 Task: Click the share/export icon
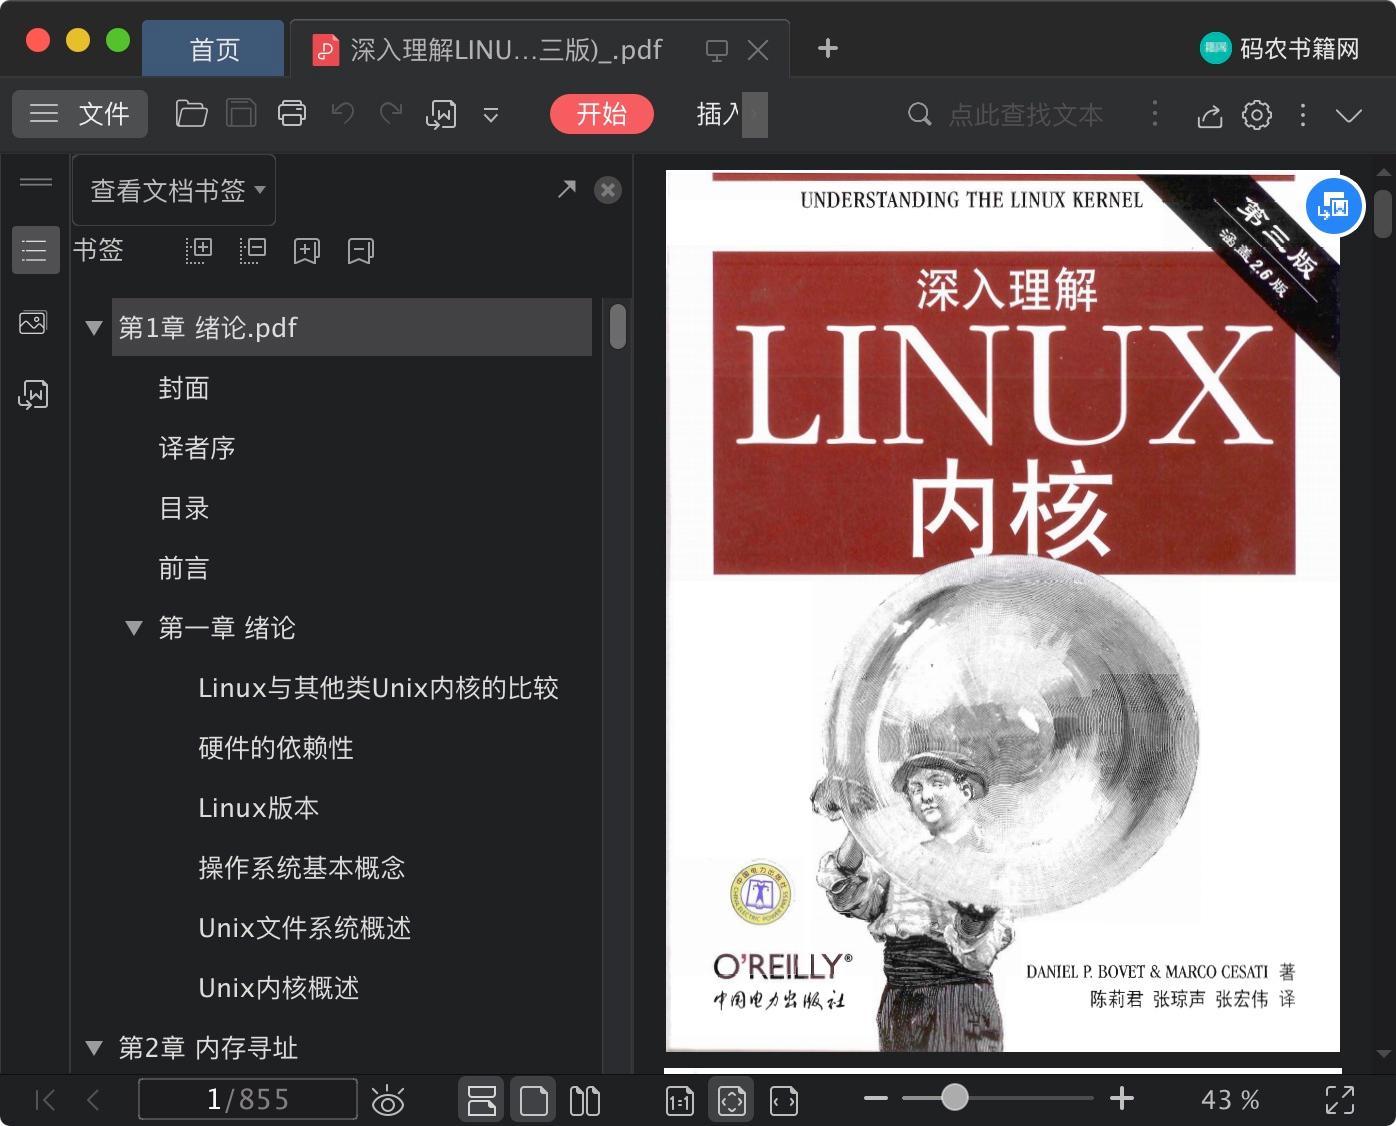[x=1209, y=115]
